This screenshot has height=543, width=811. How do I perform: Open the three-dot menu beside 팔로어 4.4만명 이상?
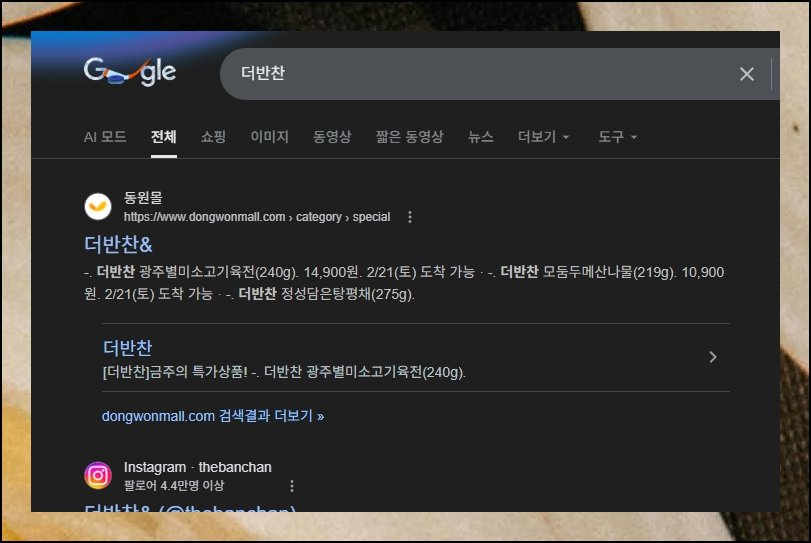(x=292, y=486)
